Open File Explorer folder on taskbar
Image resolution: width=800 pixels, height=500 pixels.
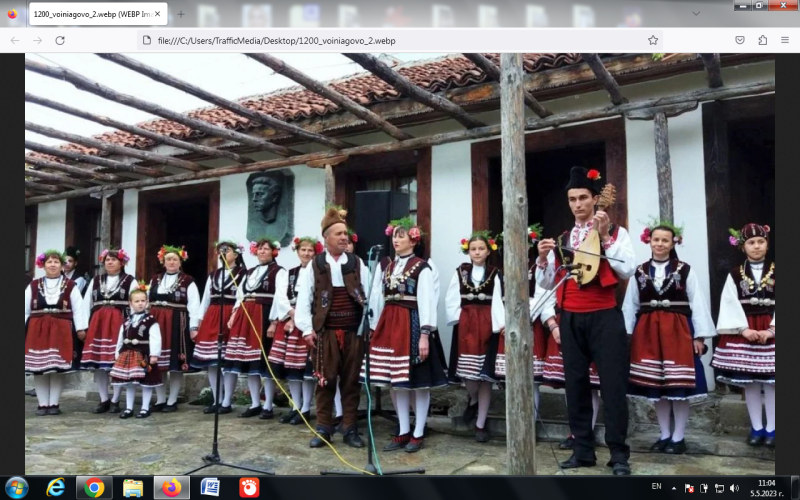133,488
